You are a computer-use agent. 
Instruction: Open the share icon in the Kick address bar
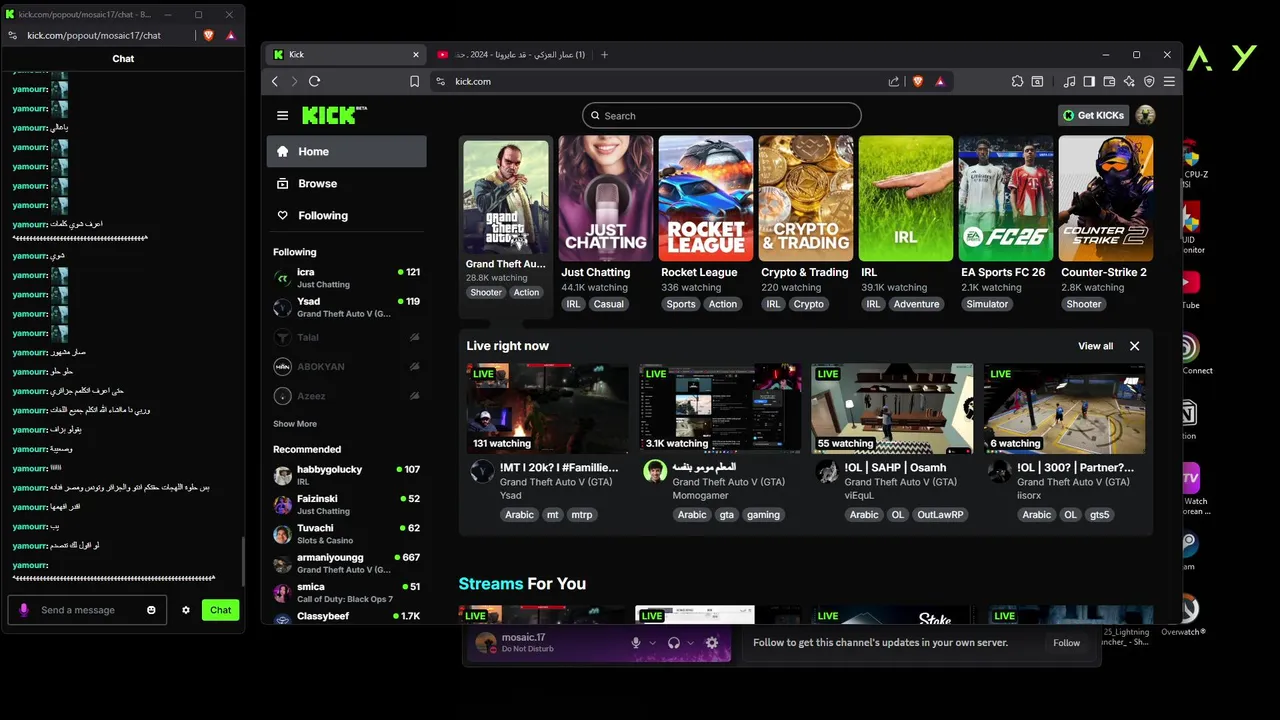click(x=893, y=81)
